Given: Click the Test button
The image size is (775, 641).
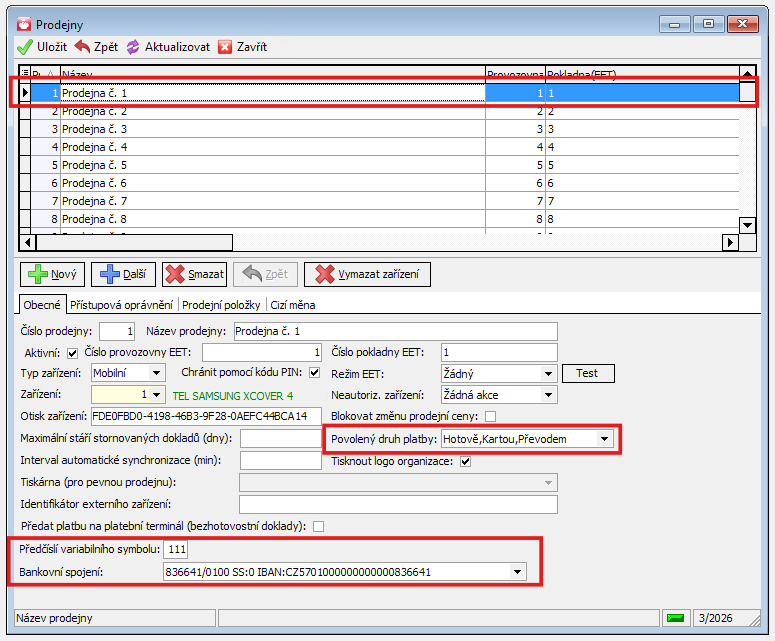Looking at the screenshot, I should tap(587, 373).
